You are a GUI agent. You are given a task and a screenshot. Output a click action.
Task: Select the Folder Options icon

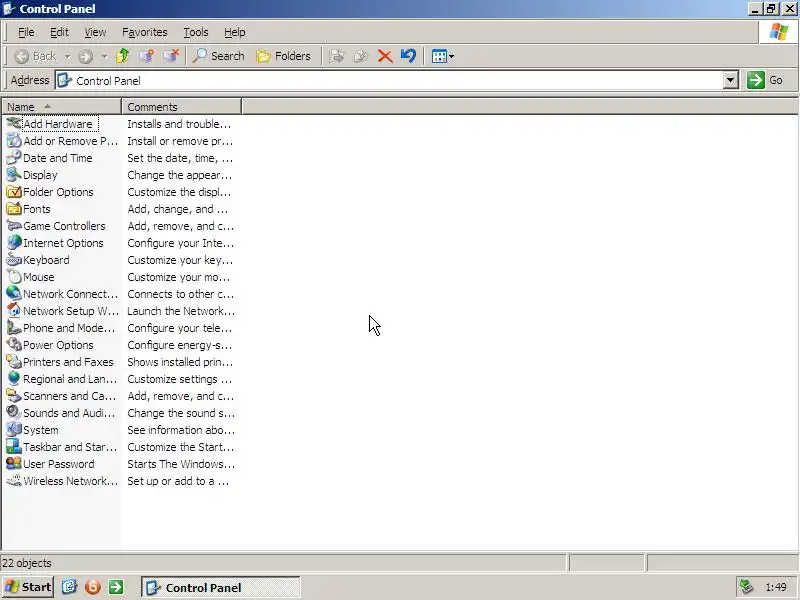[14, 192]
